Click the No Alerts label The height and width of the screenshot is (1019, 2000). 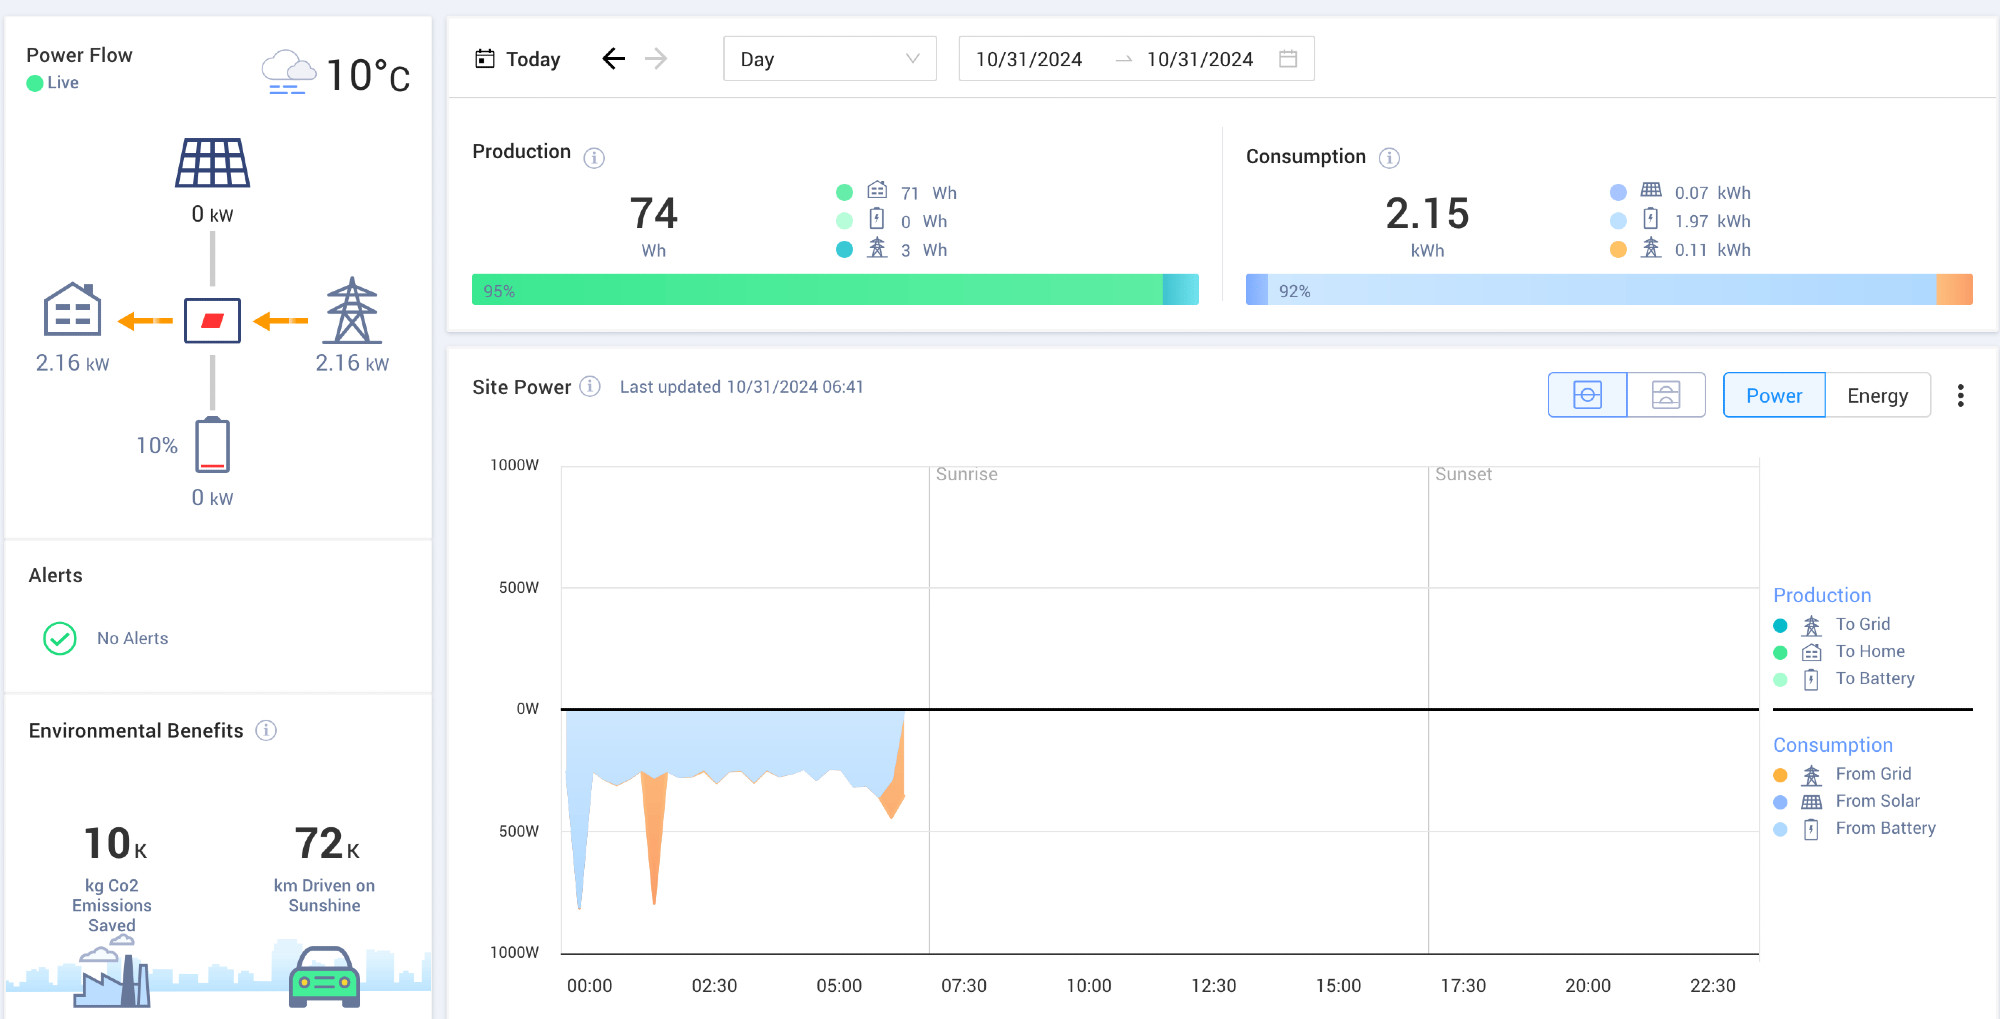pos(132,638)
